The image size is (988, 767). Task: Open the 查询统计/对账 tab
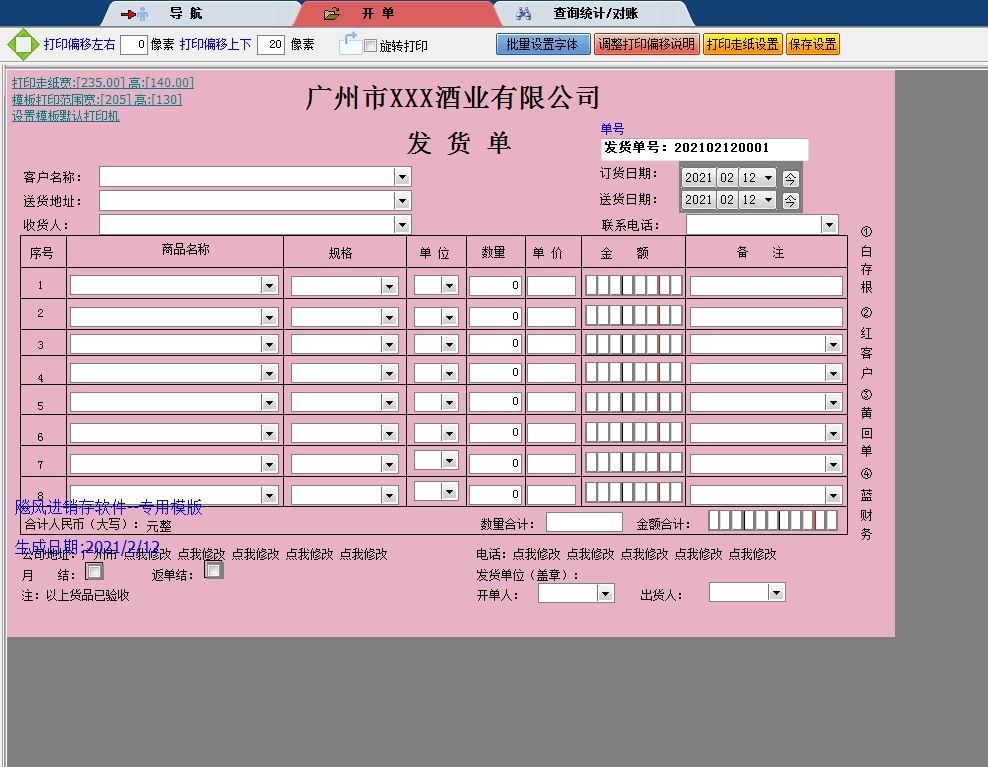[x=594, y=14]
